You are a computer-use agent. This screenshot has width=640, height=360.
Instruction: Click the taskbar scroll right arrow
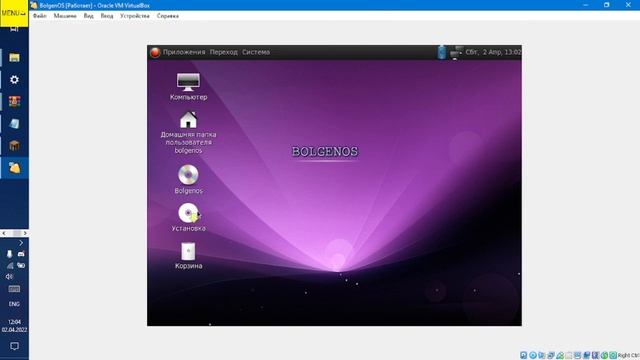click(25, 233)
